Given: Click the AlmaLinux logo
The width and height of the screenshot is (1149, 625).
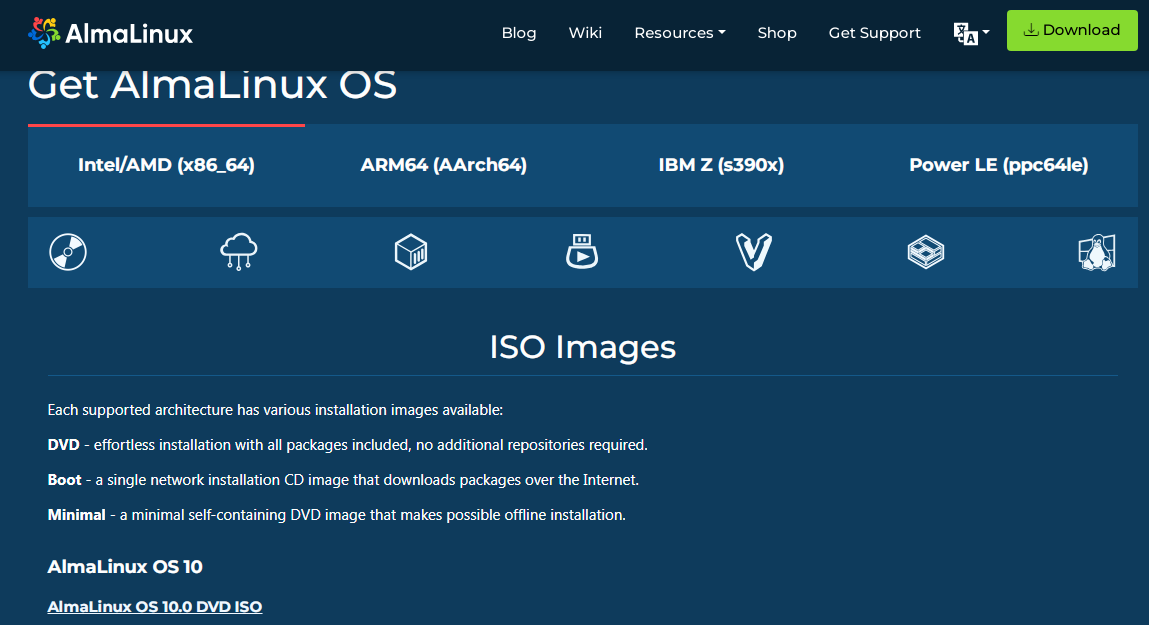Looking at the screenshot, I should (111, 33).
